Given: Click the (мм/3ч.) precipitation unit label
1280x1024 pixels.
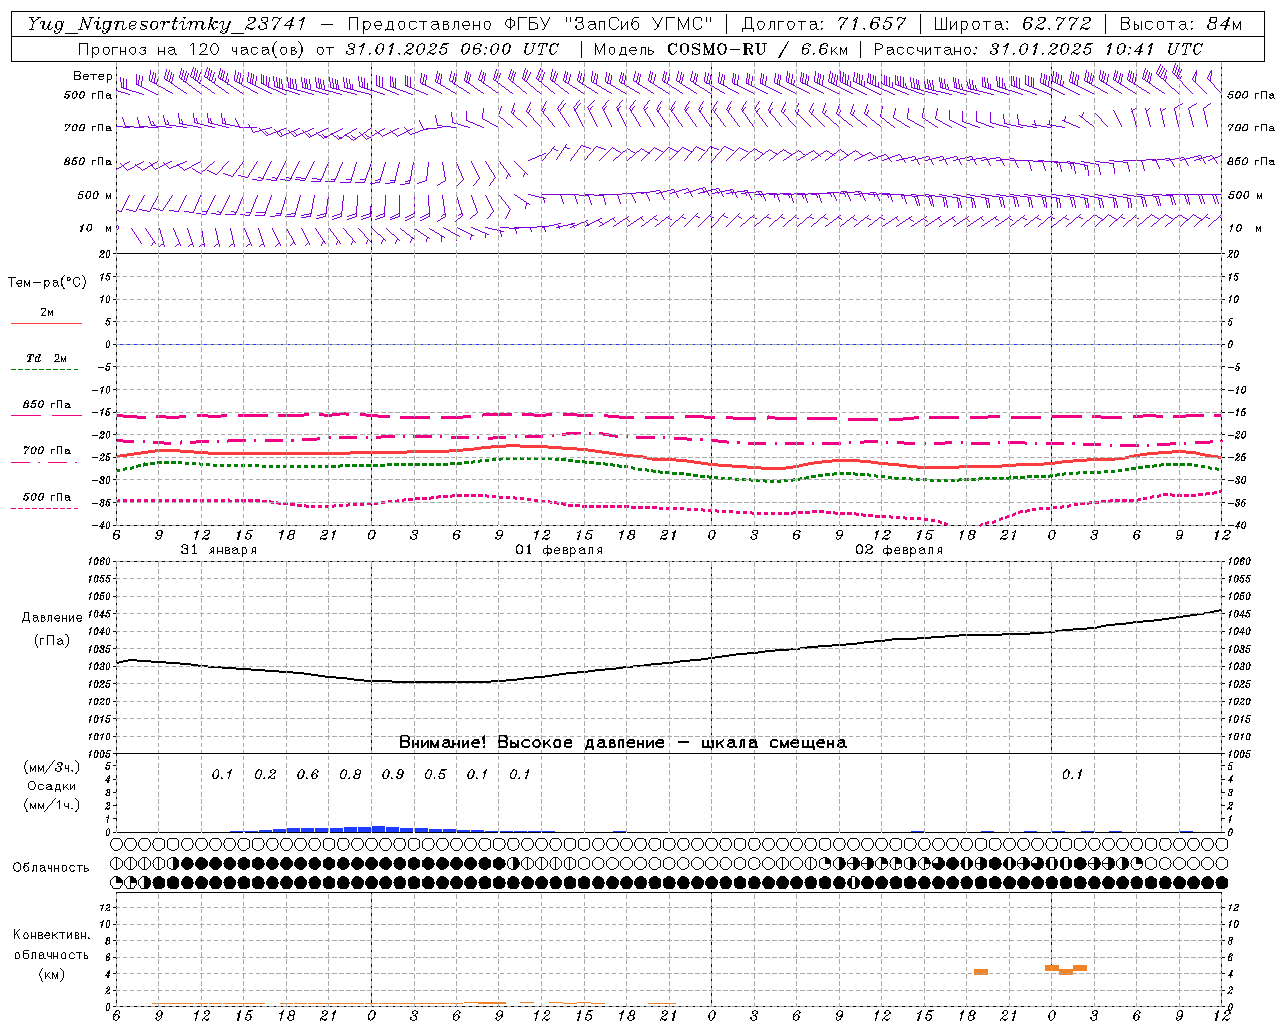Looking at the screenshot, I should coord(52,767).
